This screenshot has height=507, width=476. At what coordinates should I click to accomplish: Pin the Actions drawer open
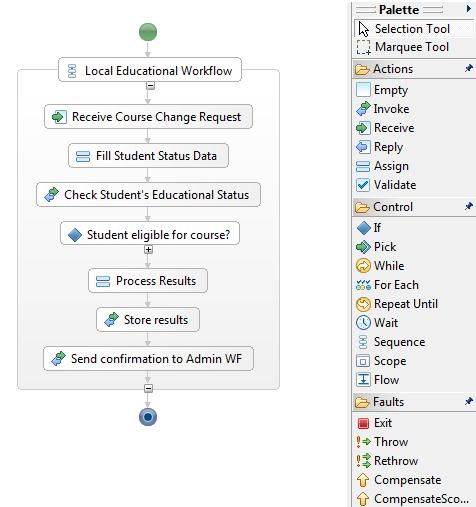pos(469,68)
